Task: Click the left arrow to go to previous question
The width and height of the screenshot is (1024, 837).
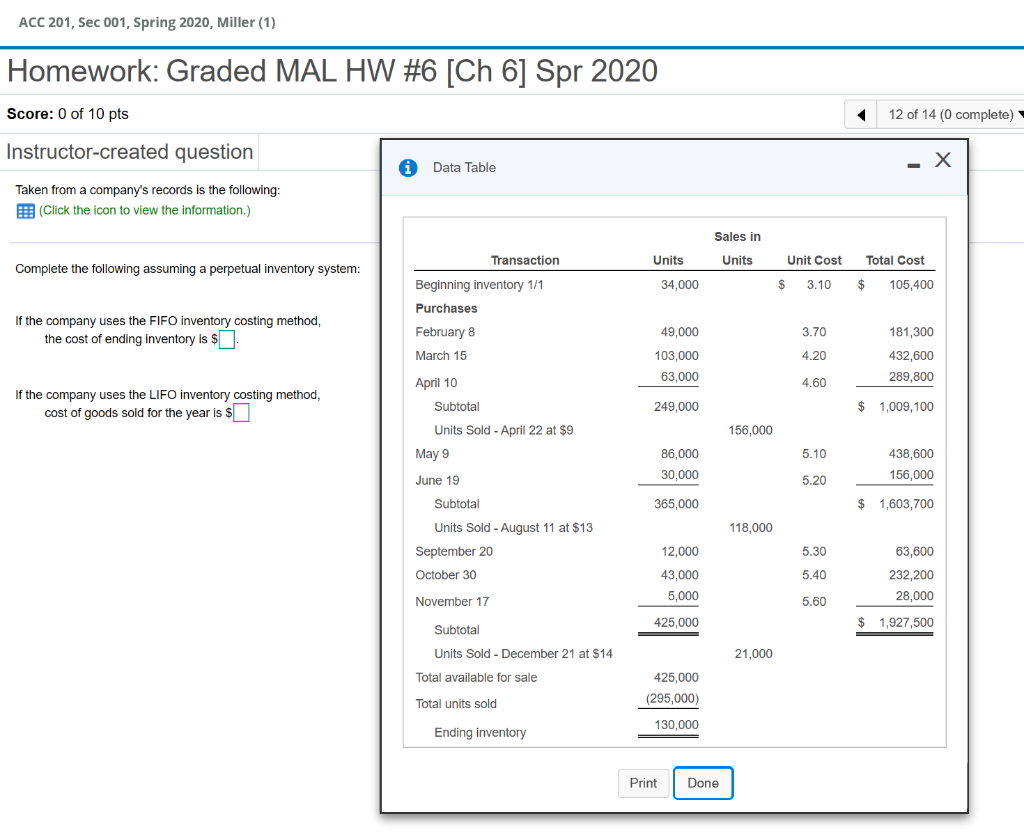Action: click(860, 114)
